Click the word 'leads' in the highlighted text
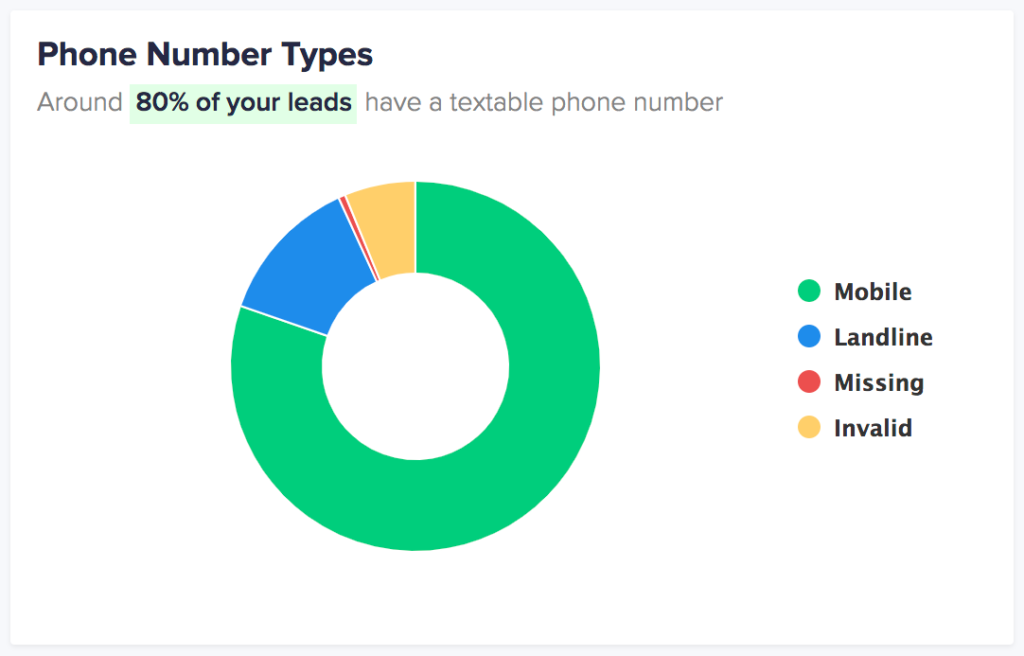The width and height of the screenshot is (1024, 656). tap(319, 103)
